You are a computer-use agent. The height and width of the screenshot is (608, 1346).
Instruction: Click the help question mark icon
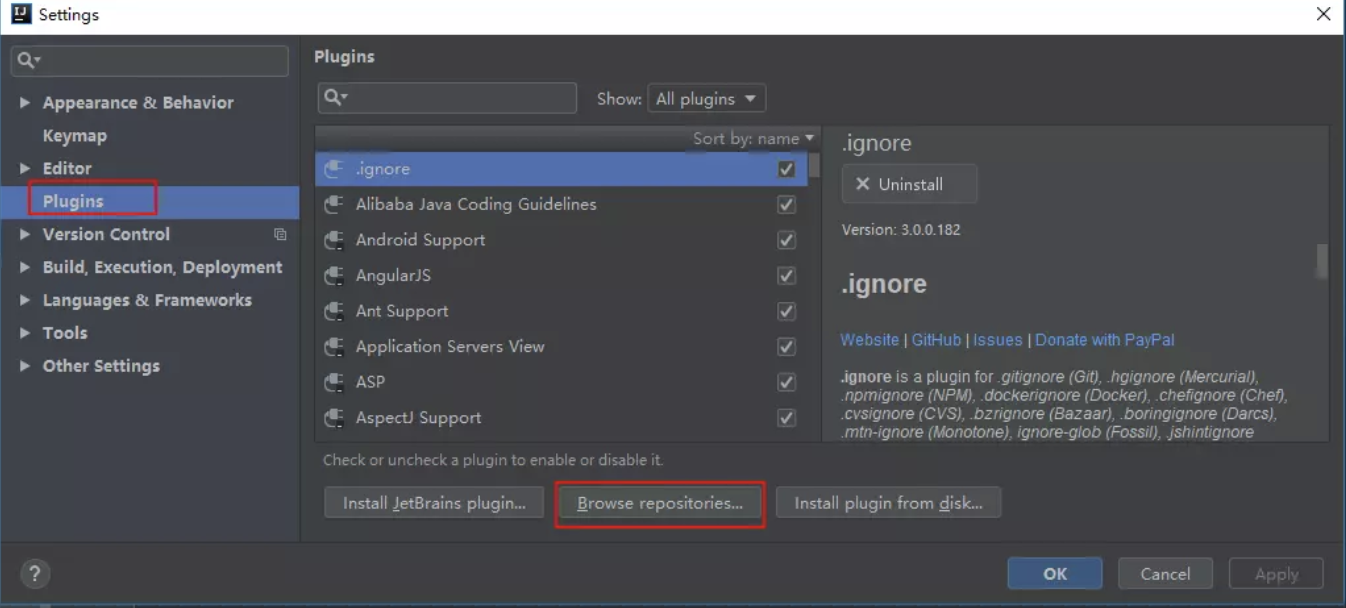pos(35,574)
